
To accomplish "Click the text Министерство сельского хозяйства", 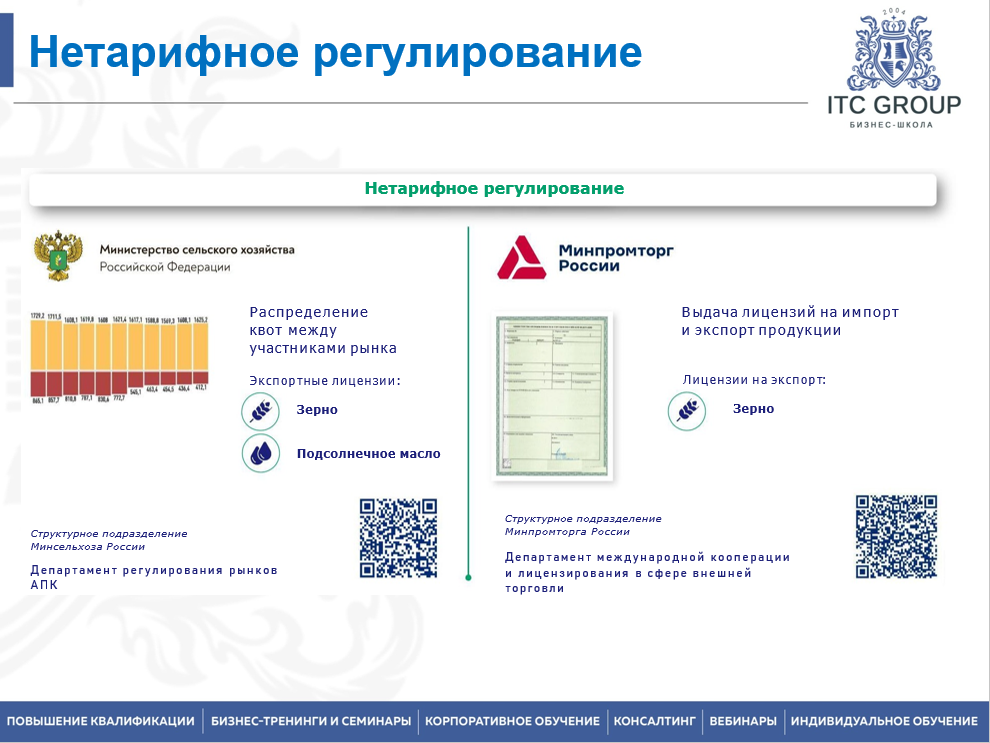I will pyautogui.click(x=197, y=249).
